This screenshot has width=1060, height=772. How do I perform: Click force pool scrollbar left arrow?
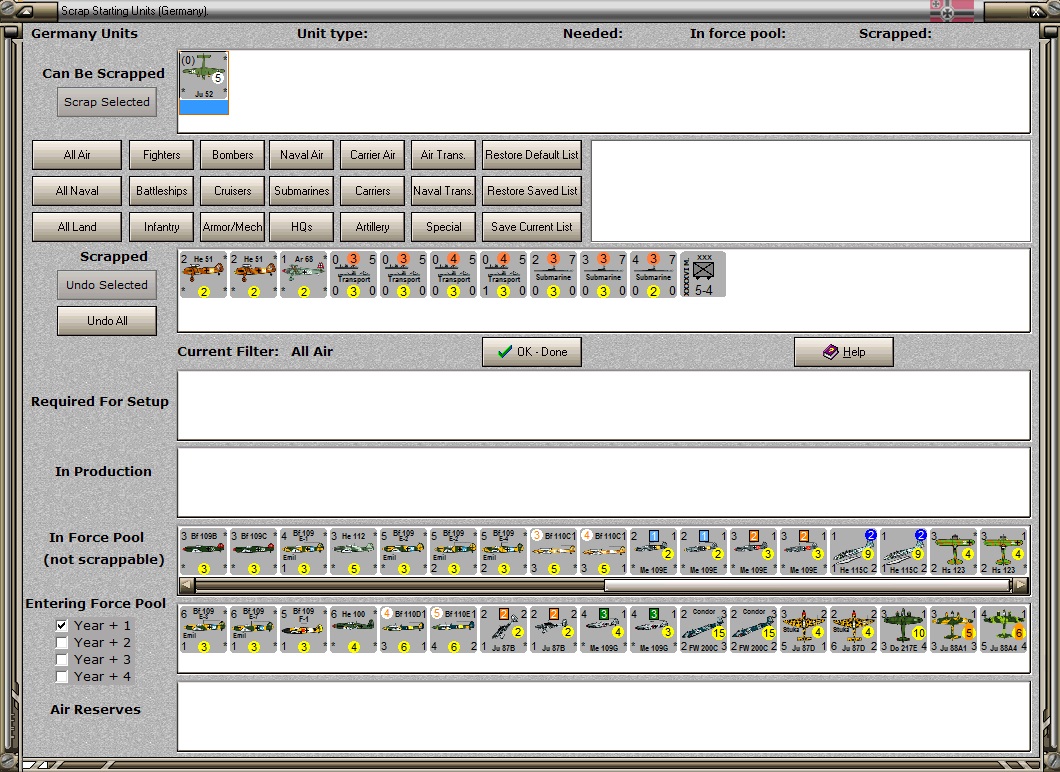[x=187, y=585]
